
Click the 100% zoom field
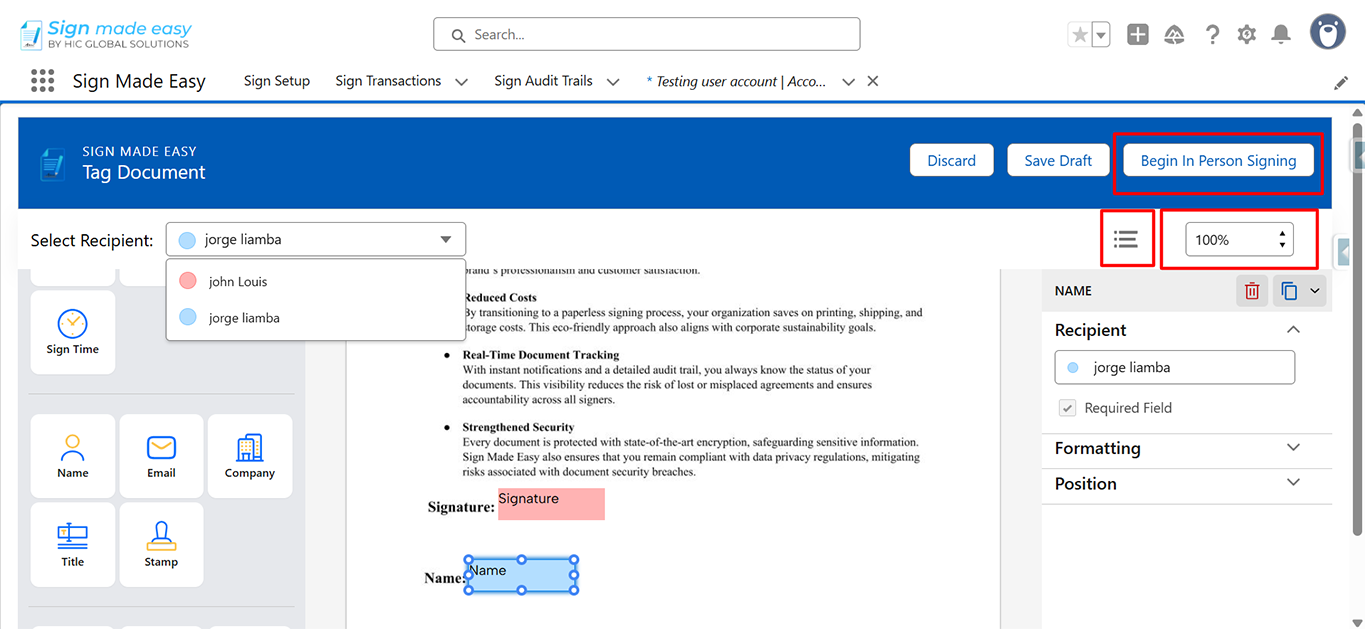pyautogui.click(x=1239, y=240)
